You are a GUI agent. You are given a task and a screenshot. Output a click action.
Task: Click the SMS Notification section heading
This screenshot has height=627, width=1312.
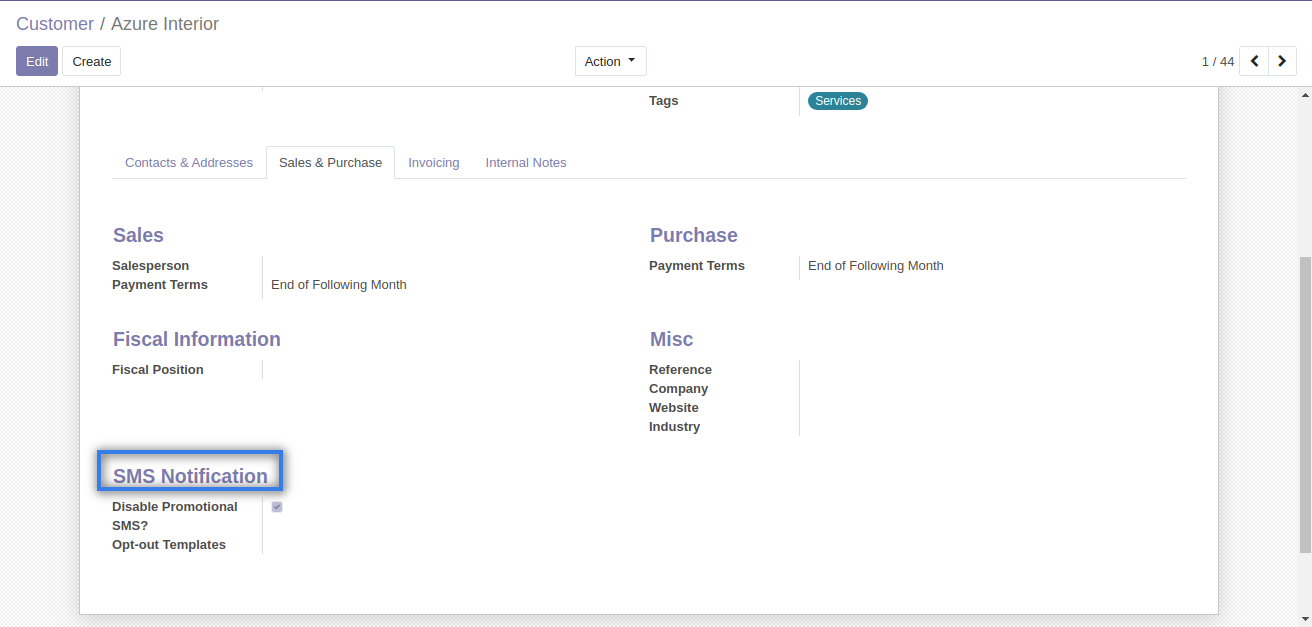pos(190,476)
